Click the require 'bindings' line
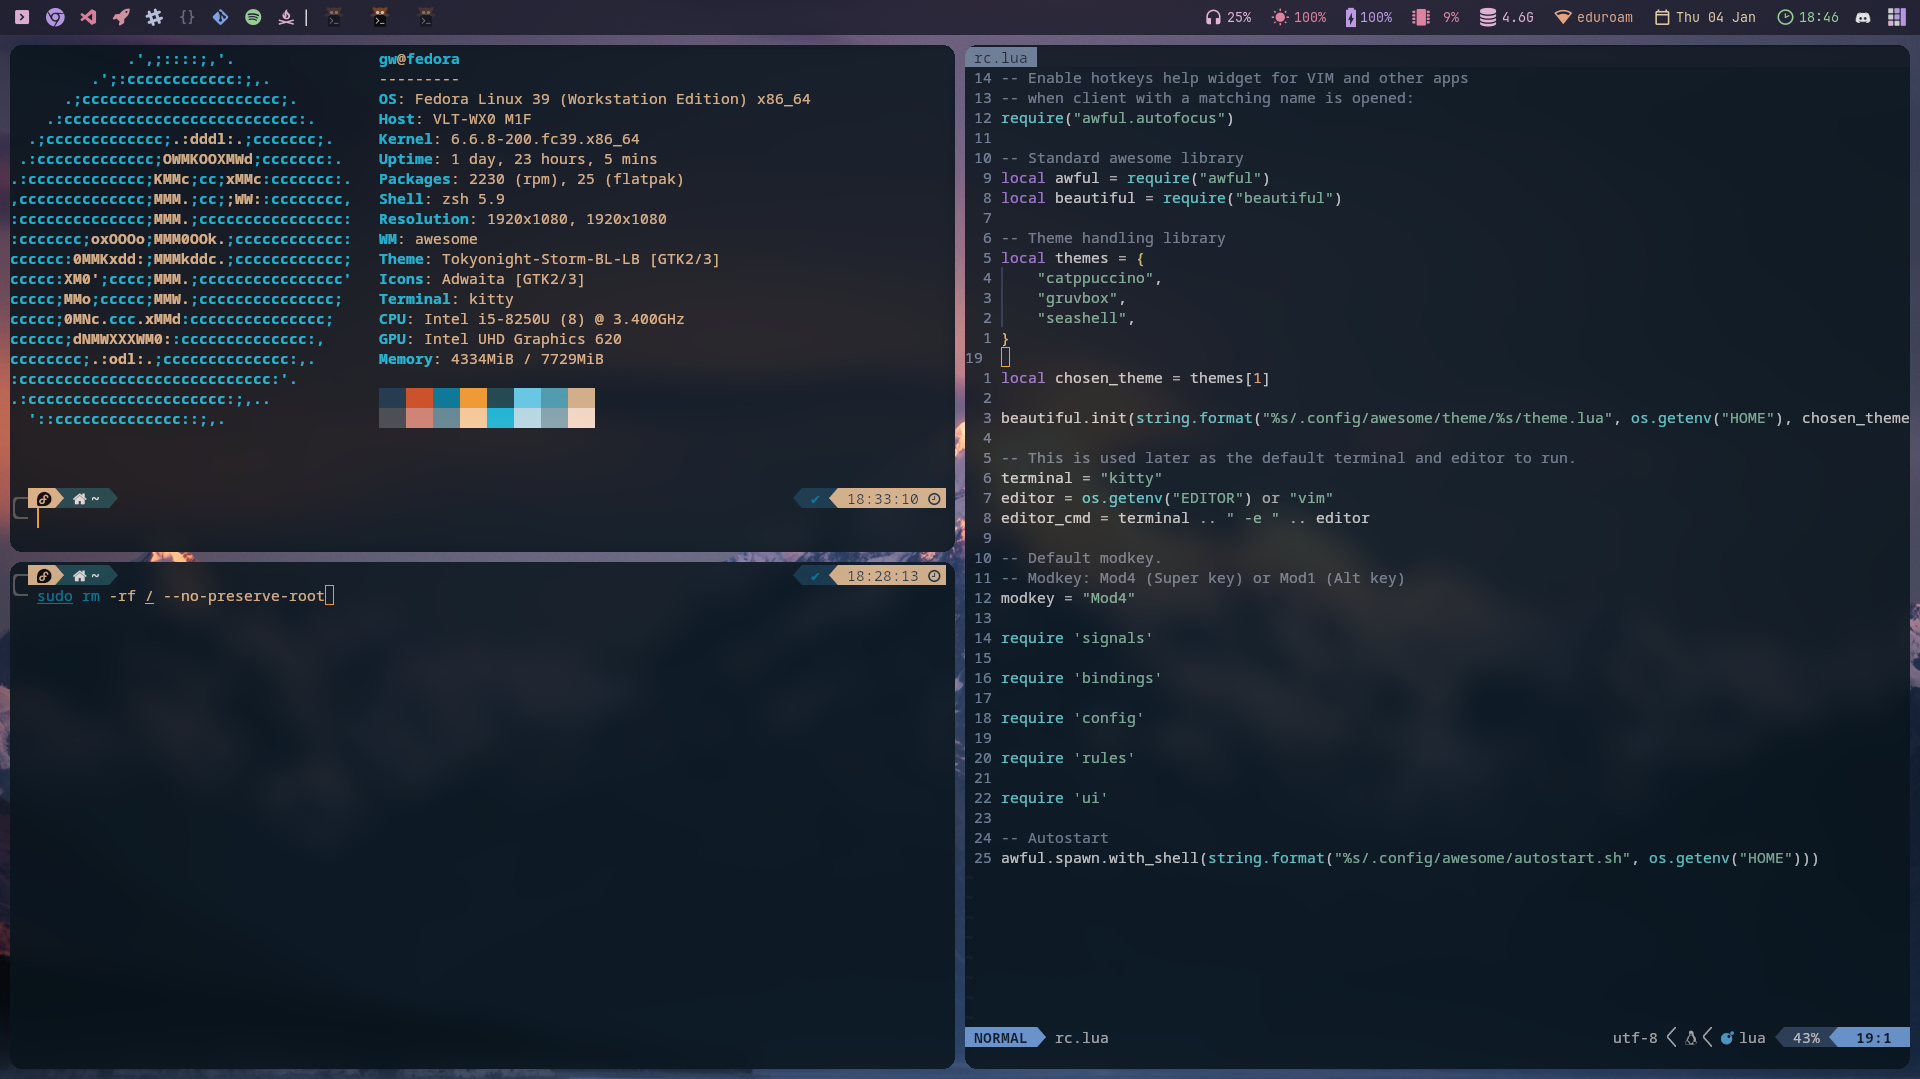The image size is (1920, 1079). coord(1081,678)
